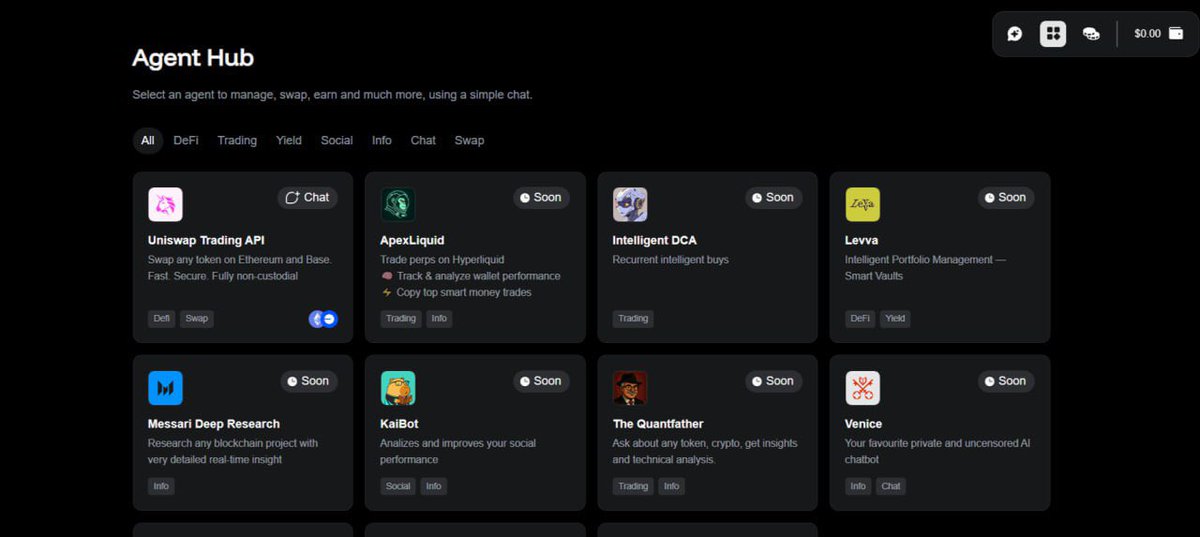
Task: Click the Soon badge on Intelligent DCA
Action: (x=773, y=197)
